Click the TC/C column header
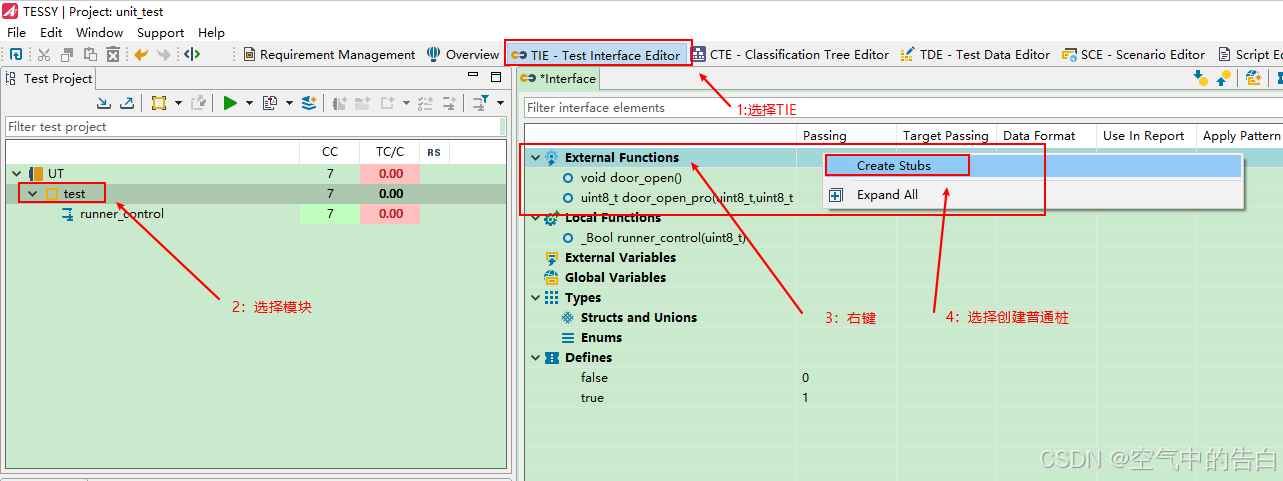Screen dimensions: 1283x481 click(390, 152)
